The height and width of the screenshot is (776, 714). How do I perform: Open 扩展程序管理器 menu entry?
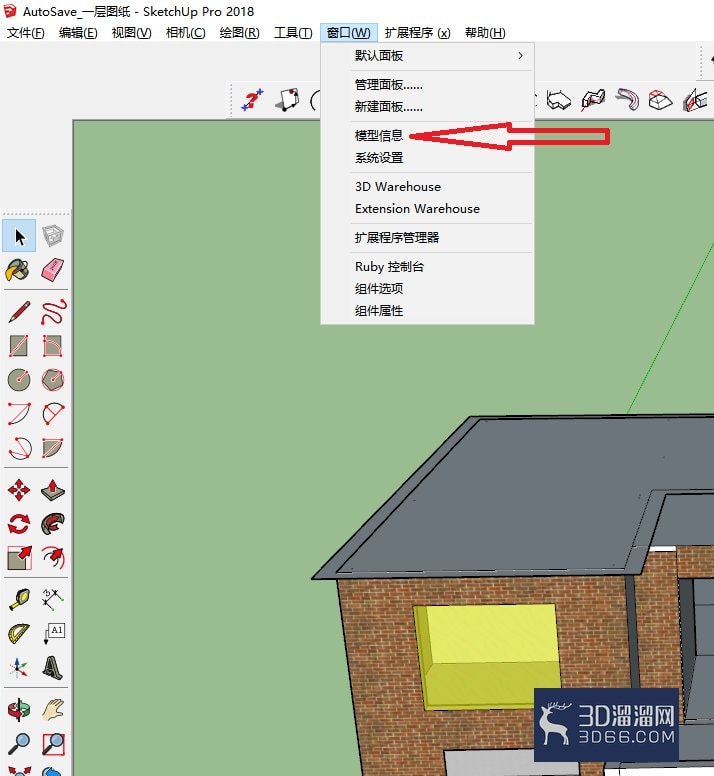(x=428, y=238)
